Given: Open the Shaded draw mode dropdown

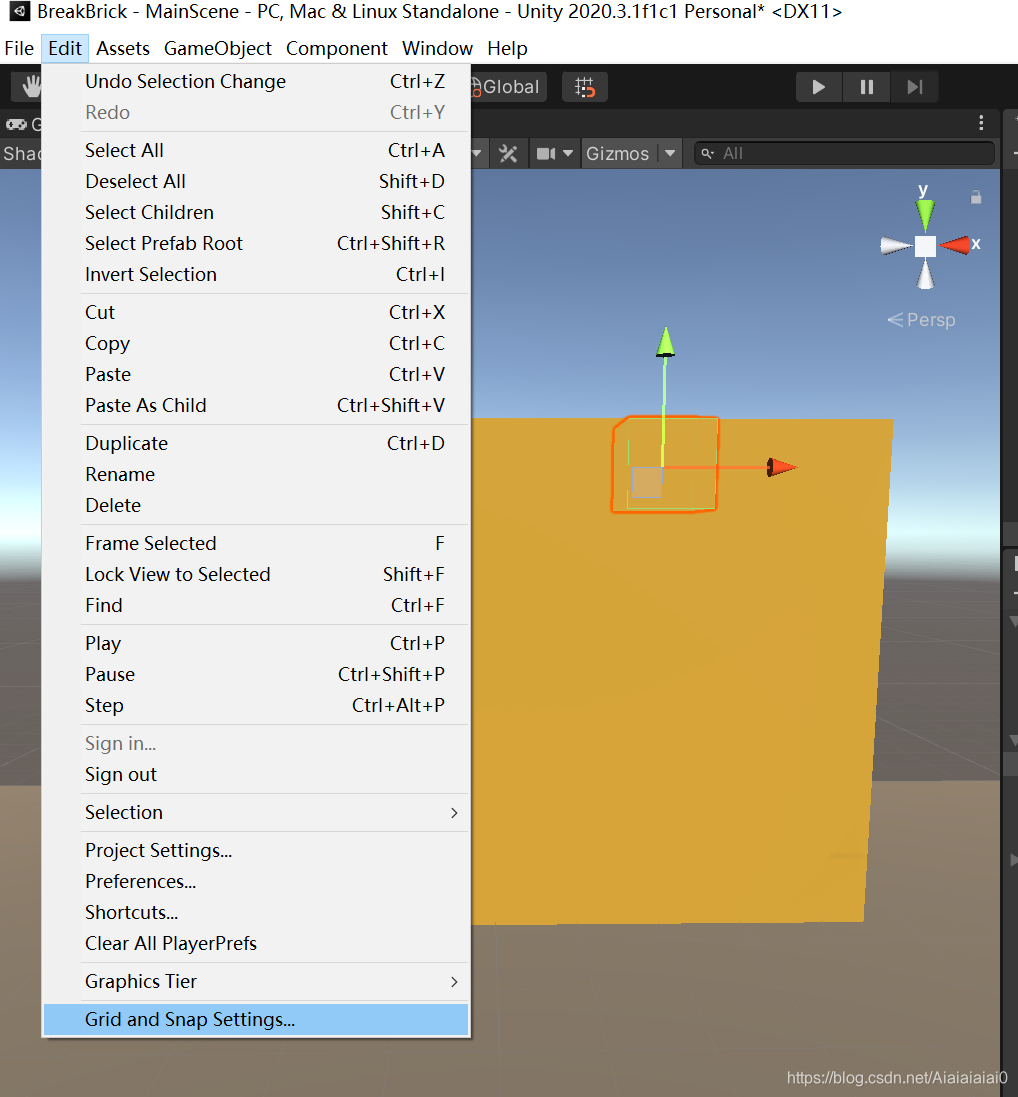Looking at the screenshot, I should point(21,153).
